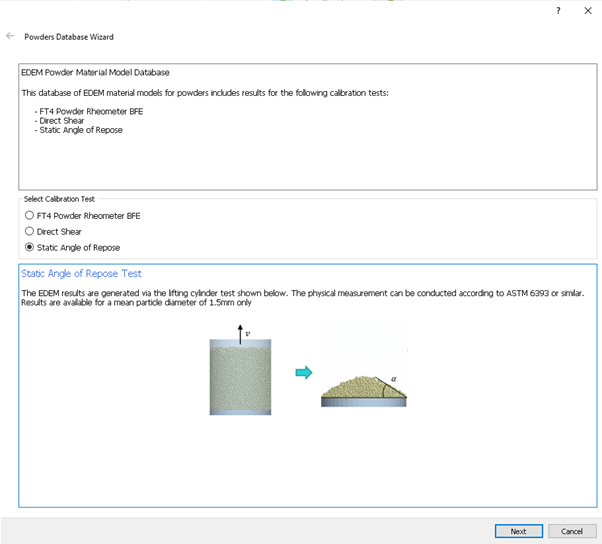The height and width of the screenshot is (544, 602).
Task: Click the alpha angle symbol on the pile
Action: (x=393, y=379)
